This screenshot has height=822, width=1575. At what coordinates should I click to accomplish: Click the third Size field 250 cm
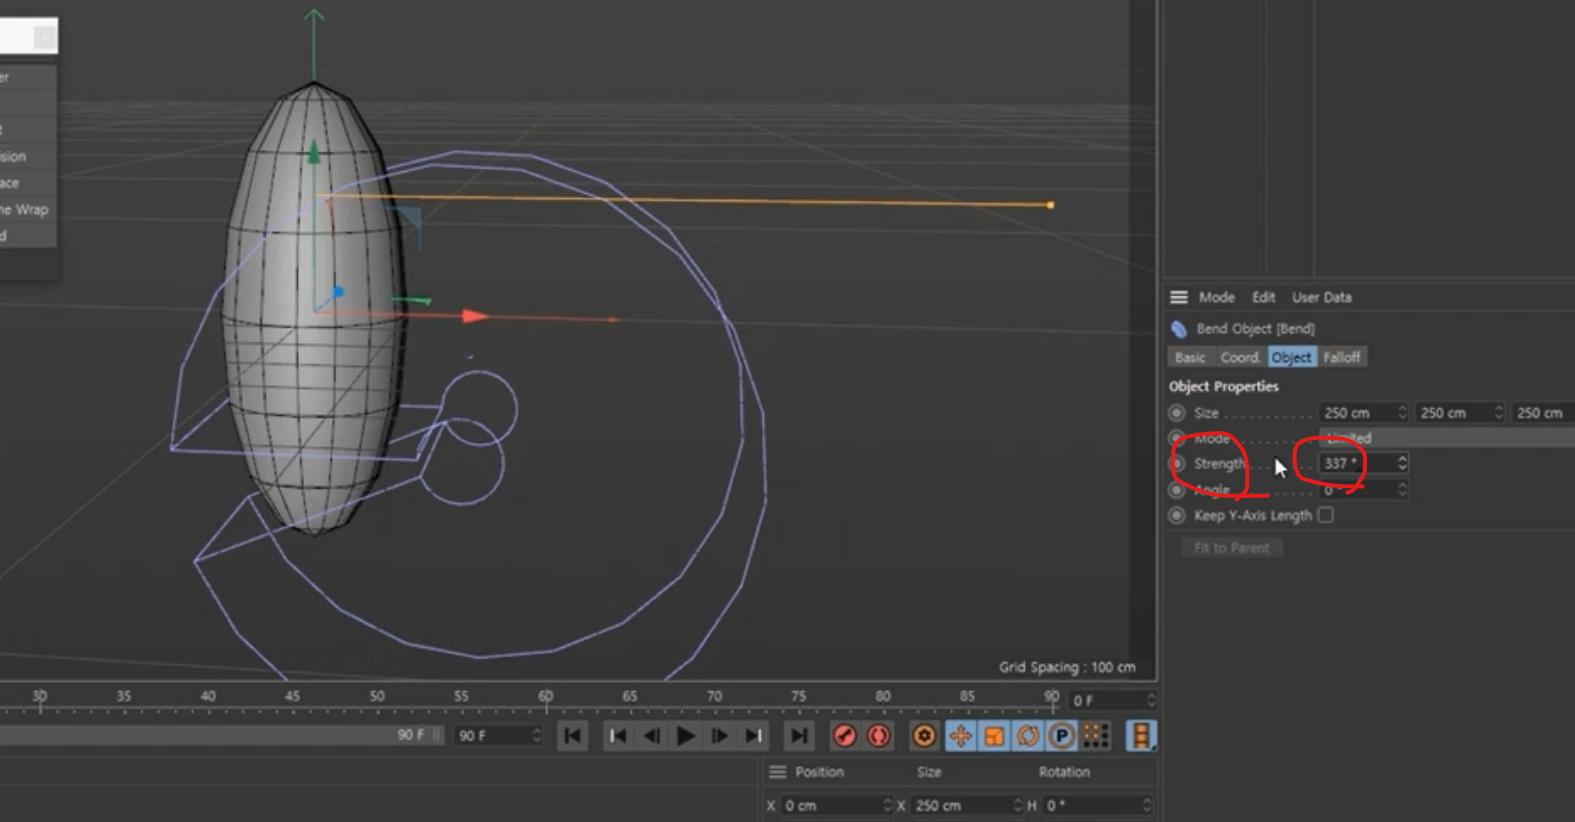tap(1543, 413)
